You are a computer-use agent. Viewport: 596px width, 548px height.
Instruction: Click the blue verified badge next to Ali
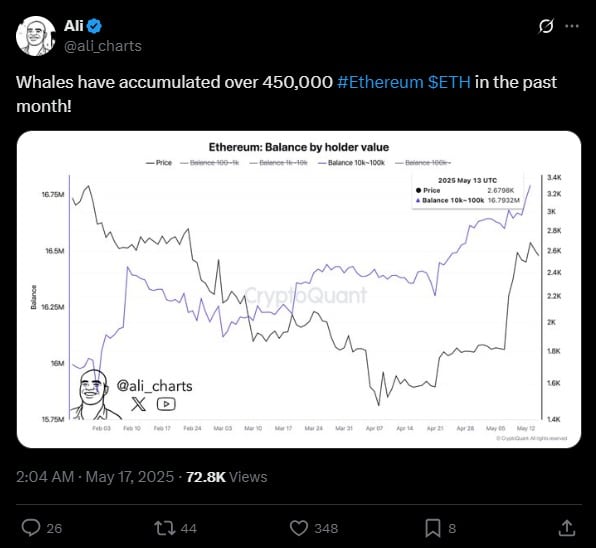(x=94, y=26)
